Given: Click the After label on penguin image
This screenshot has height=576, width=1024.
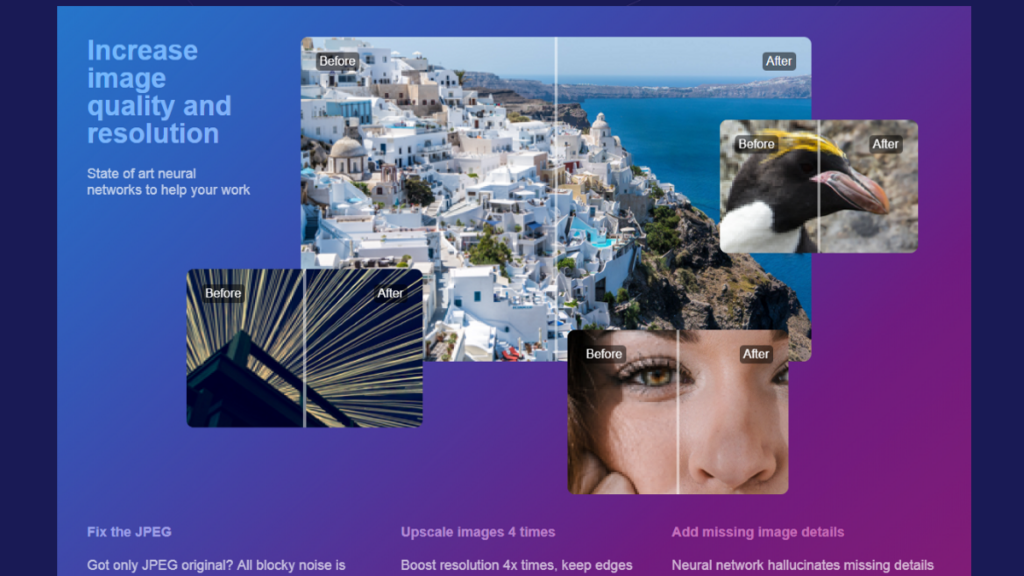Looking at the screenshot, I should pyautogui.click(x=885, y=144).
